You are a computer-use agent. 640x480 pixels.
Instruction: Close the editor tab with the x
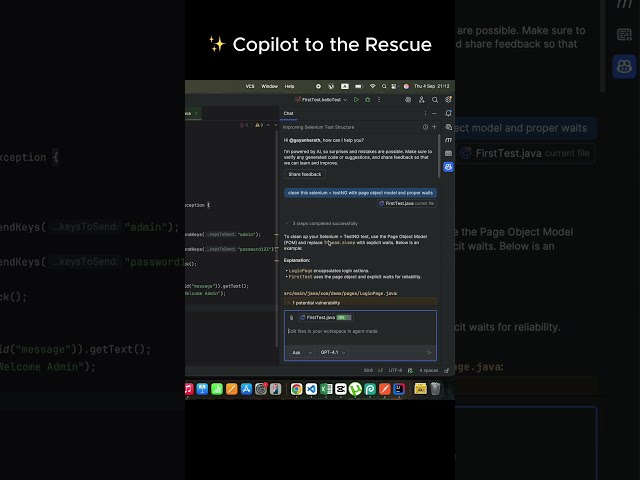click(x=196, y=113)
